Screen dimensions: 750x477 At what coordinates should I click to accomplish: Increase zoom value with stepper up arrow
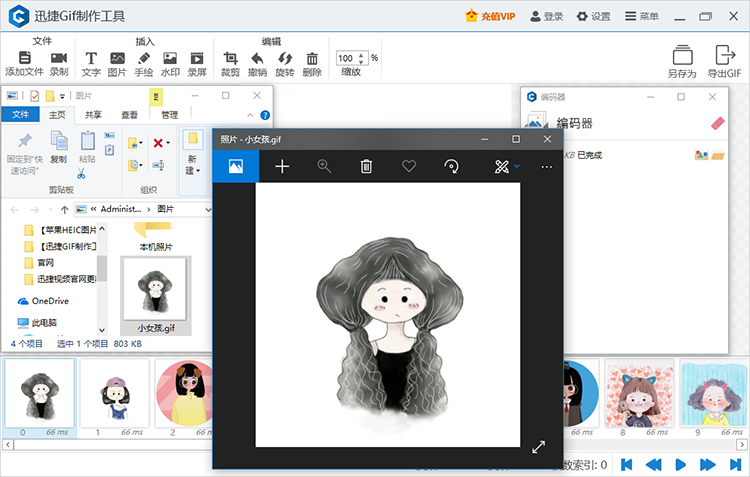361,55
